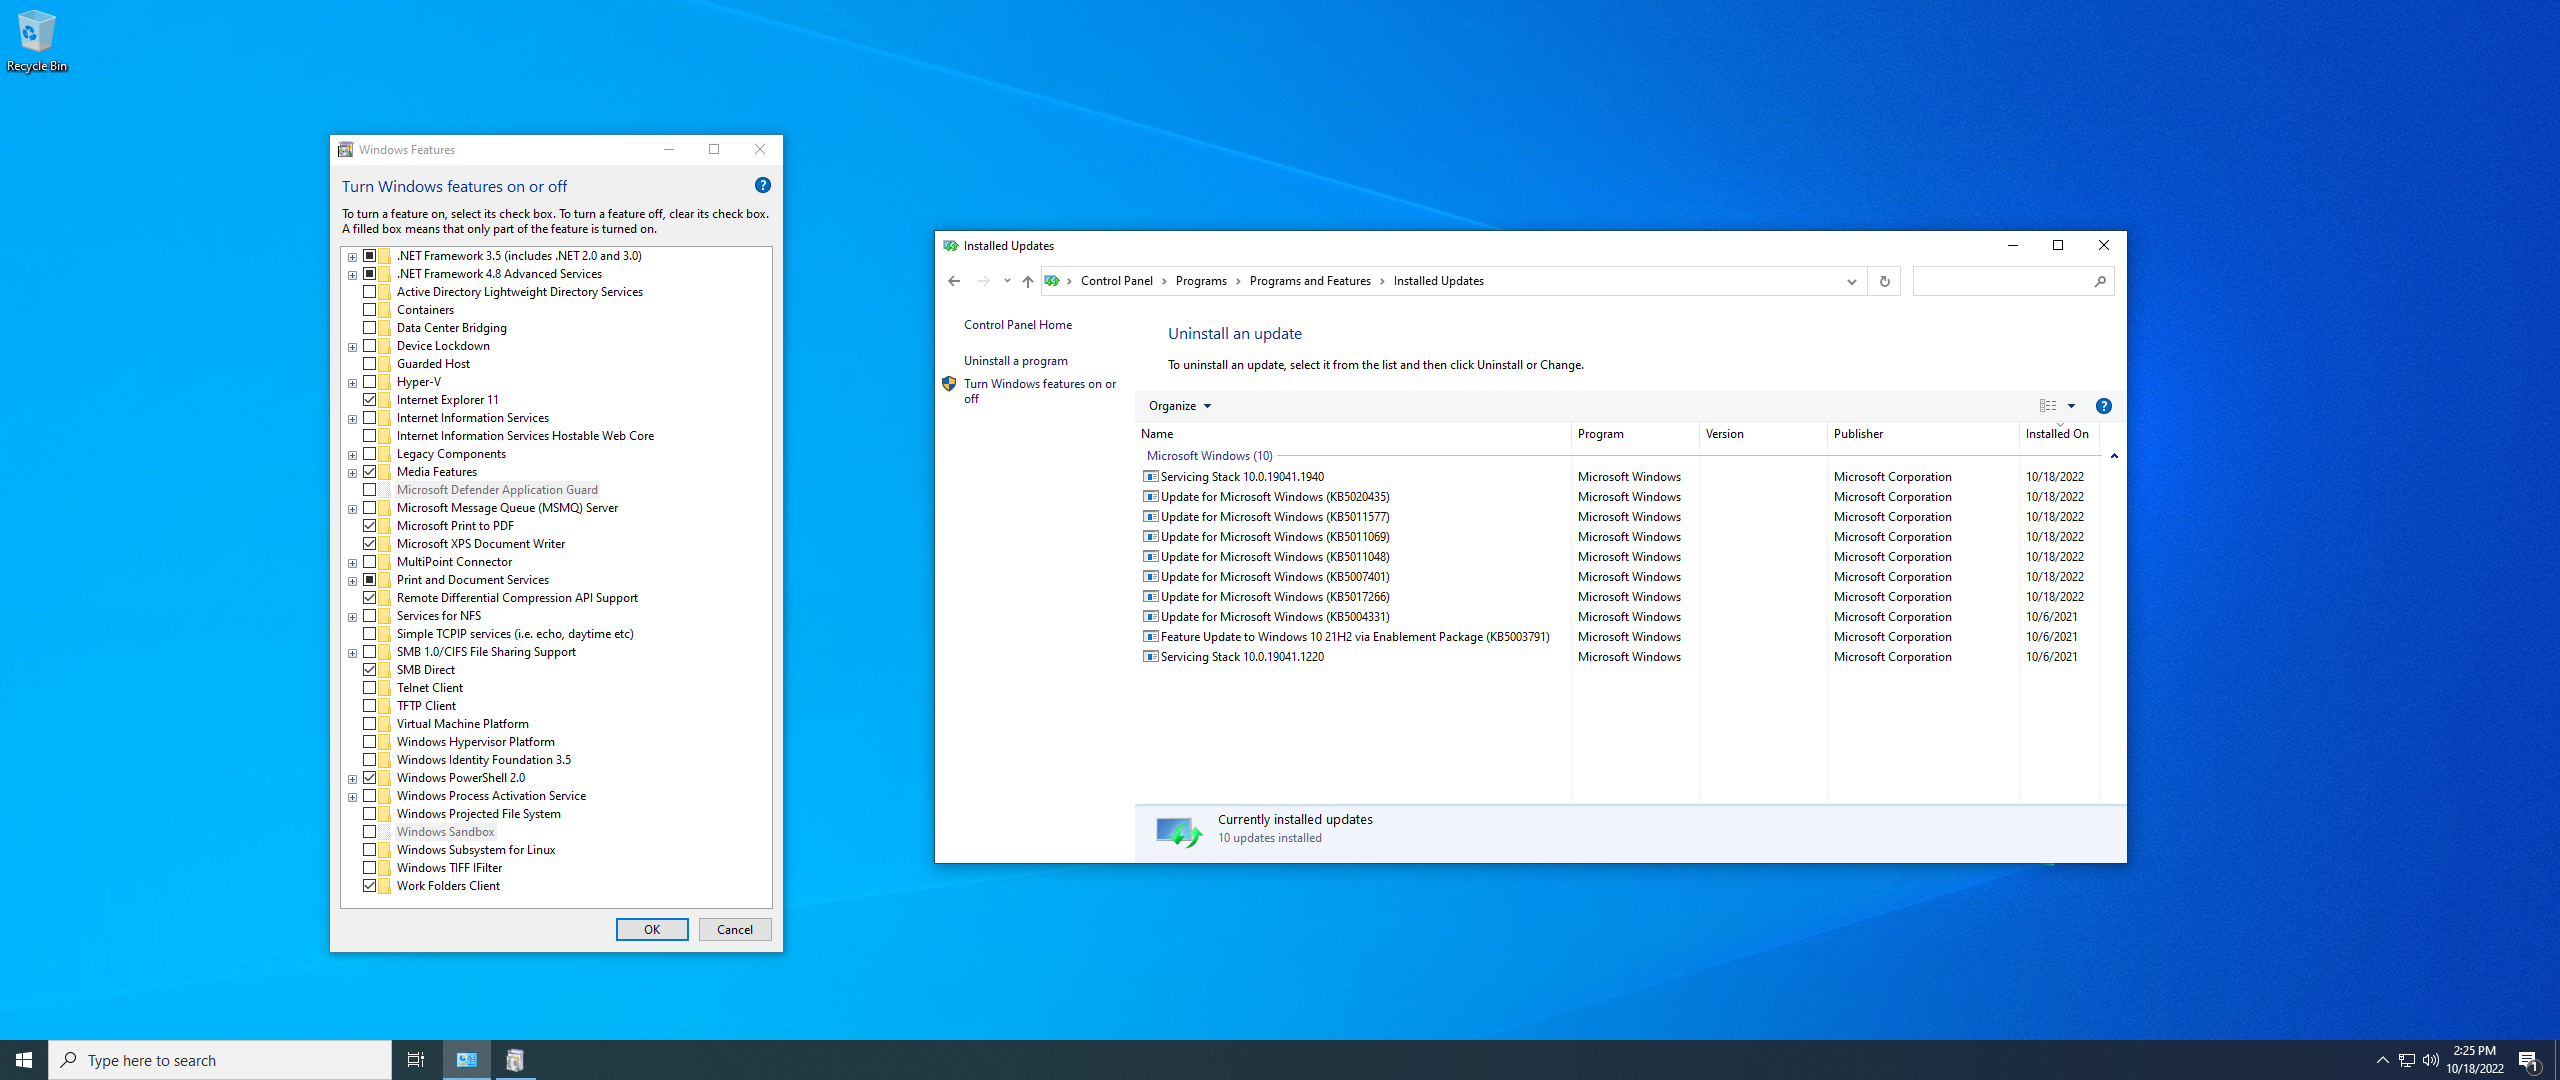Image resolution: width=2560 pixels, height=1080 pixels.
Task: Click OK in Windows Features
Action: pos(652,930)
